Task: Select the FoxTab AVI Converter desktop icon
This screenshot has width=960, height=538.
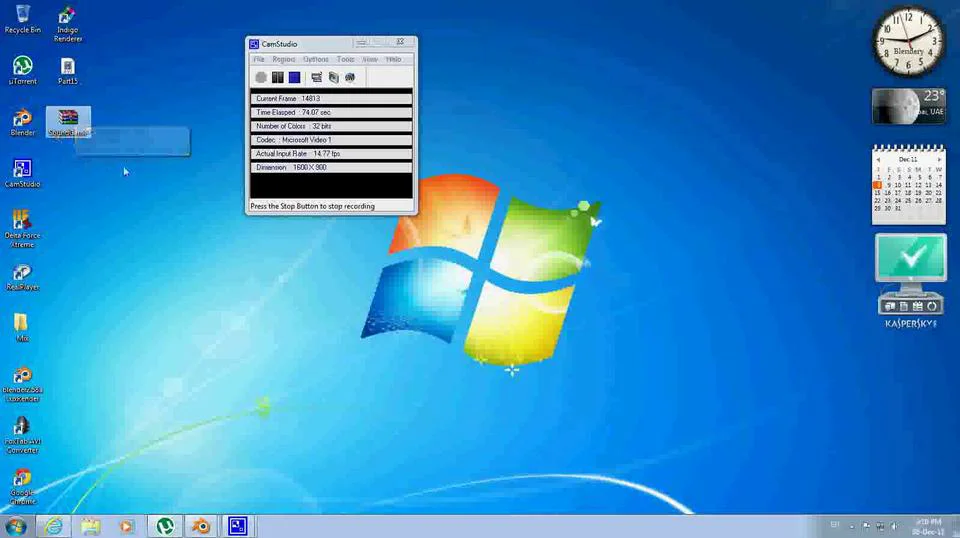Action: coord(22,435)
